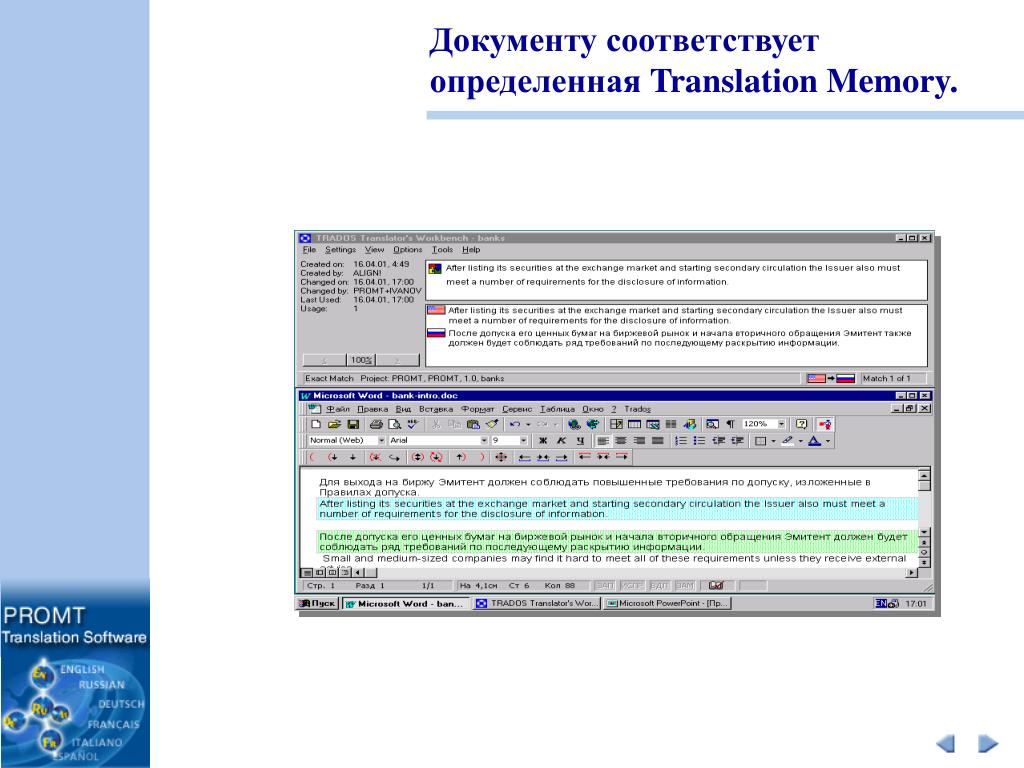
Task: Click the Paste clipboard icon in Word
Action: click(x=473, y=424)
